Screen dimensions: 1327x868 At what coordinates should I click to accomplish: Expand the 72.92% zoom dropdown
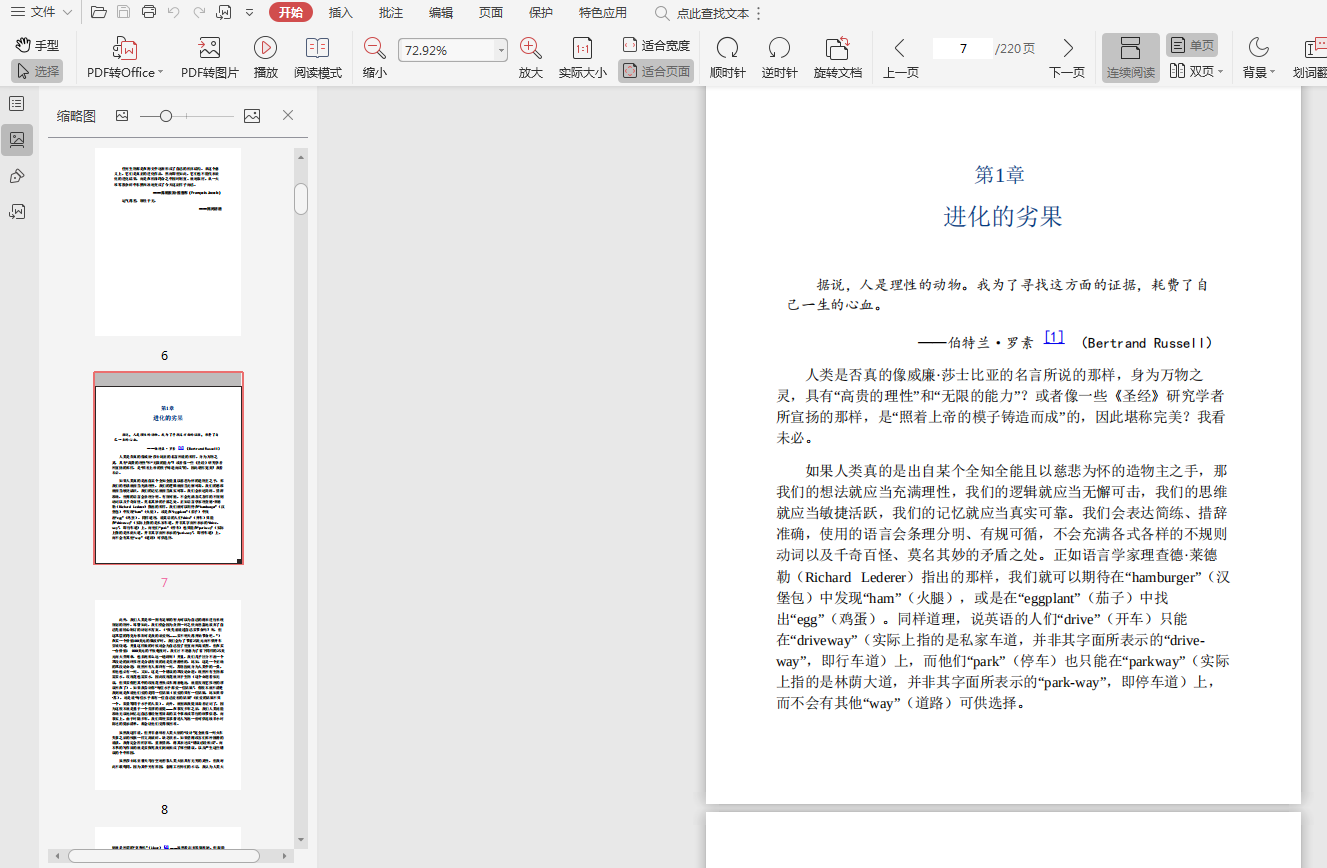(x=501, y=50)
